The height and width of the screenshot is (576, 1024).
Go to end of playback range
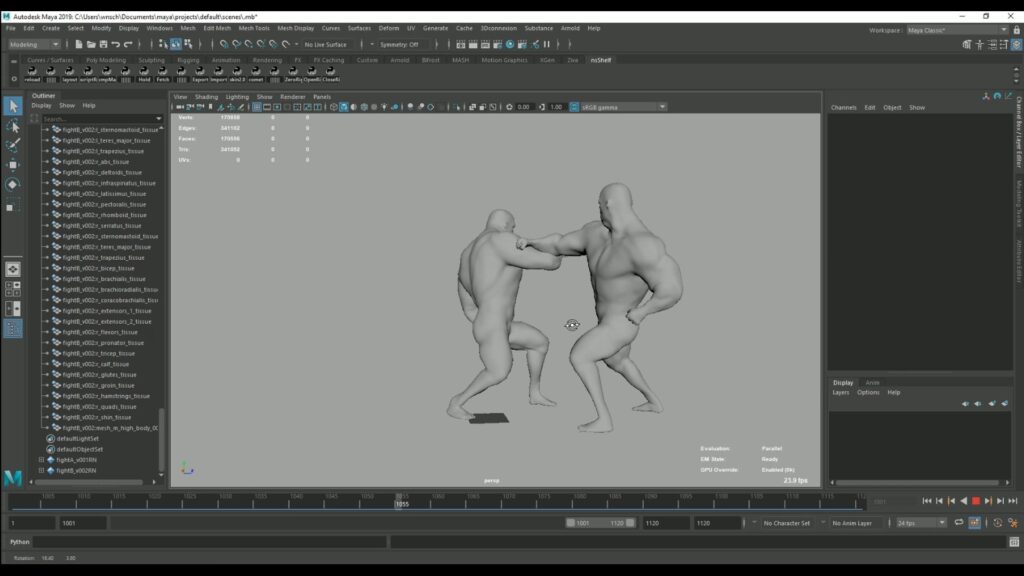click(x=1012, y=501)
